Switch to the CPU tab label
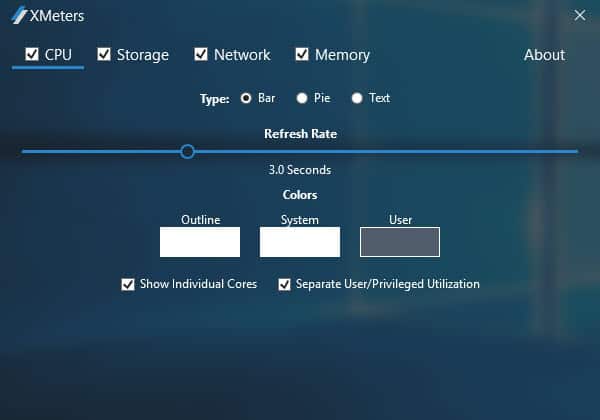The image size is (600, 420). click(58, 55)
